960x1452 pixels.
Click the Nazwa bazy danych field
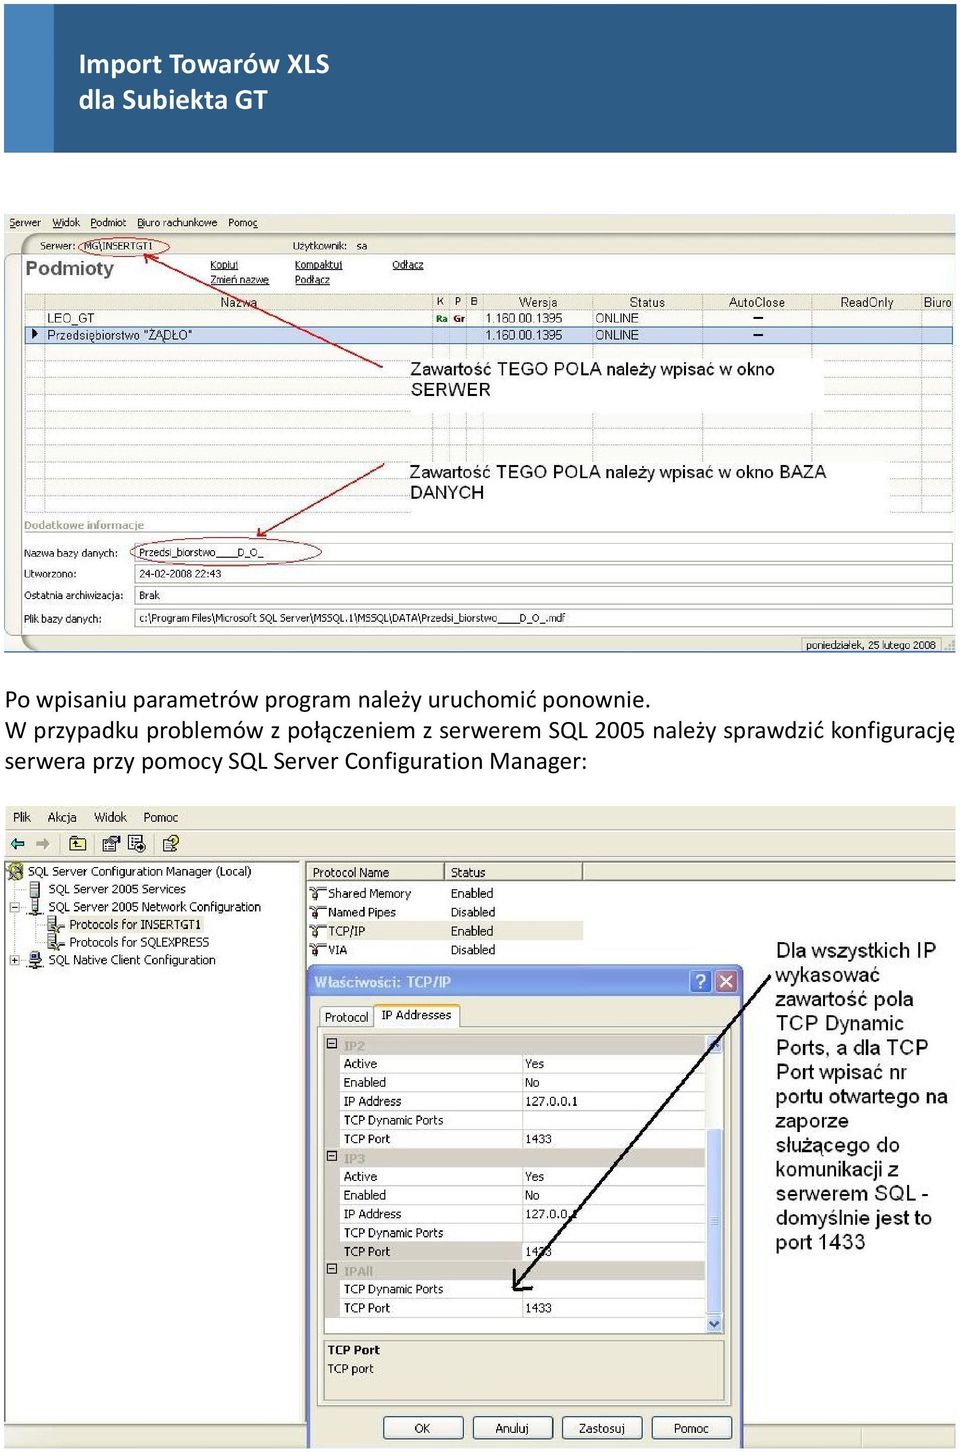544,552
